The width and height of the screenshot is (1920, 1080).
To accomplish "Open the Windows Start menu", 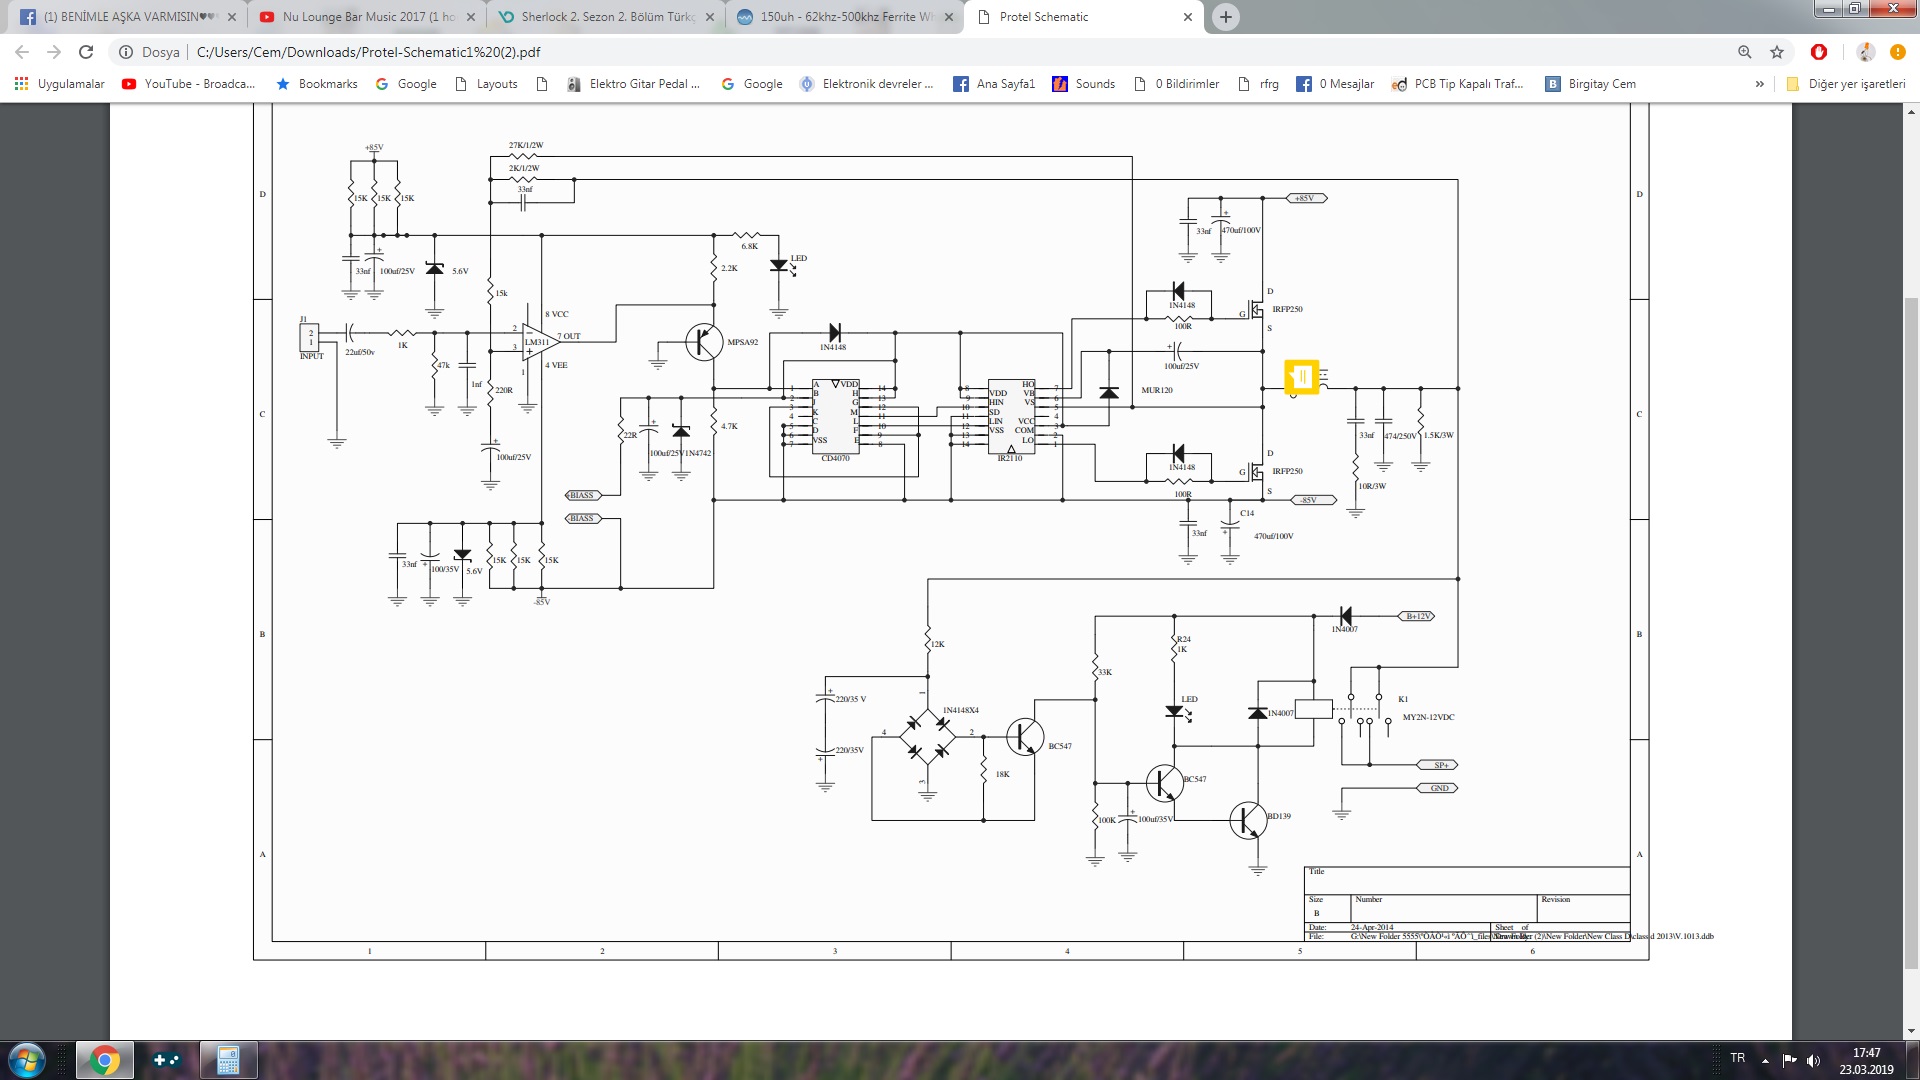I will [x=26, y=1060].
